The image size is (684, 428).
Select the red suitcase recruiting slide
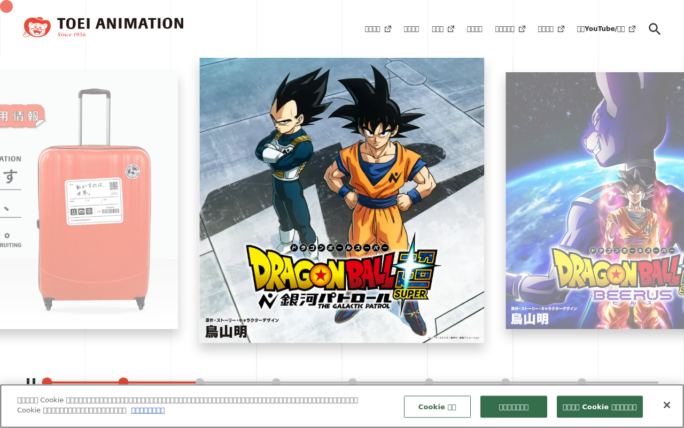[x=89, y=200]
